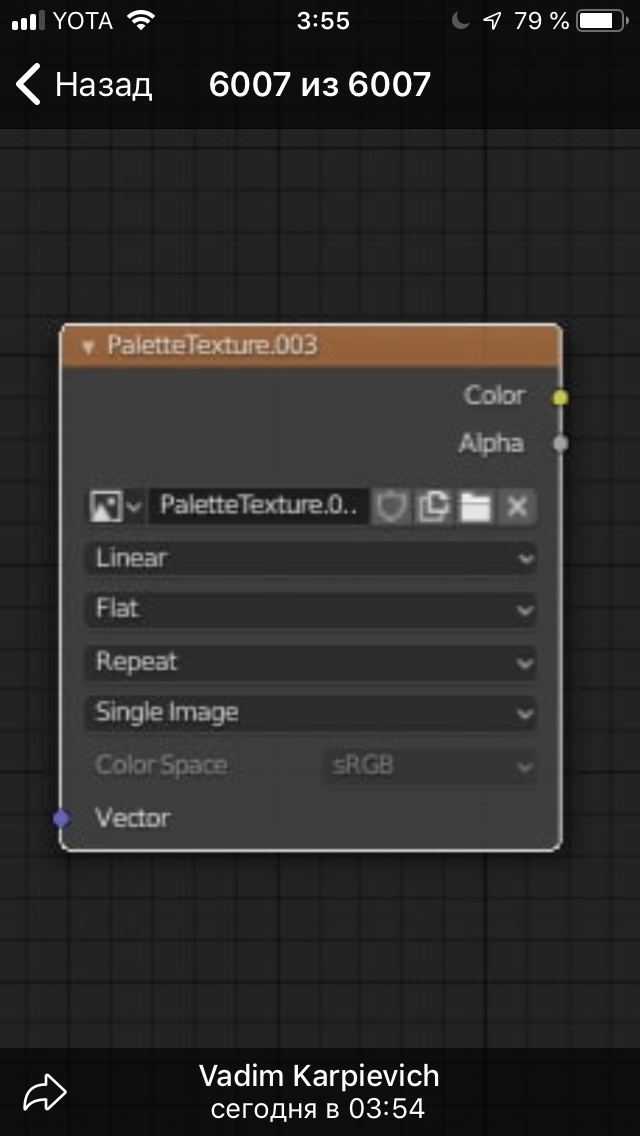Open the Single Image source dropdown
The image size is (640, 1136).
[x=311, y=713]
